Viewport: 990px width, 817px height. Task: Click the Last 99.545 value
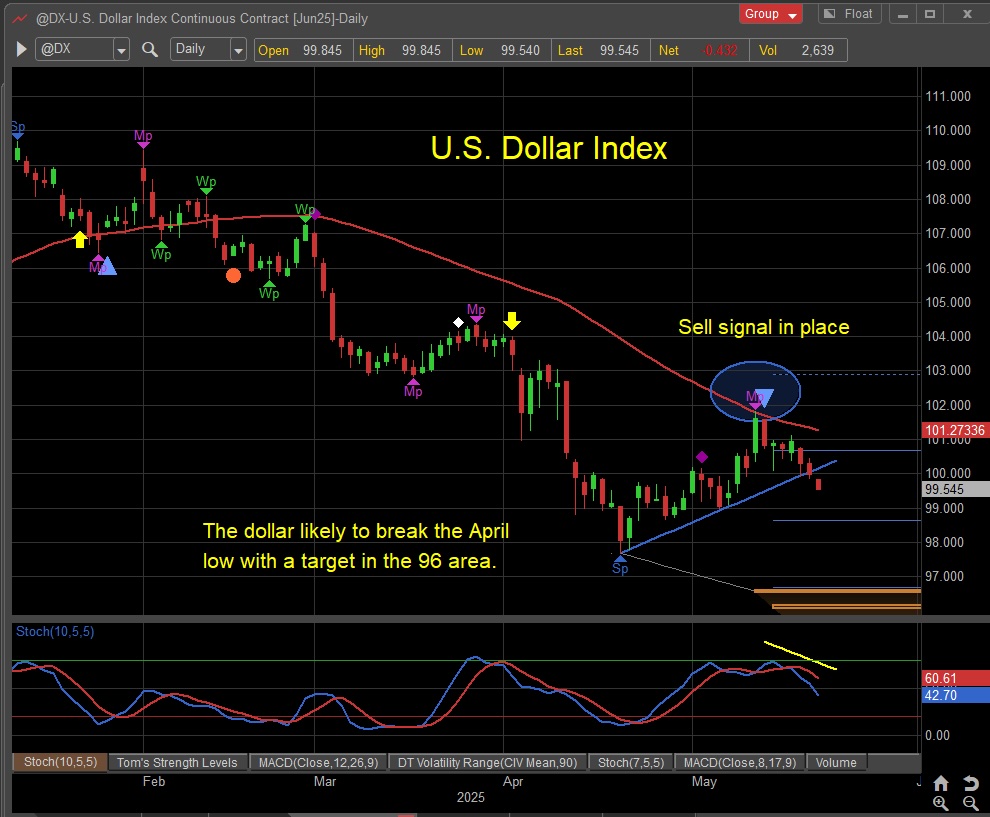[619, 50]
